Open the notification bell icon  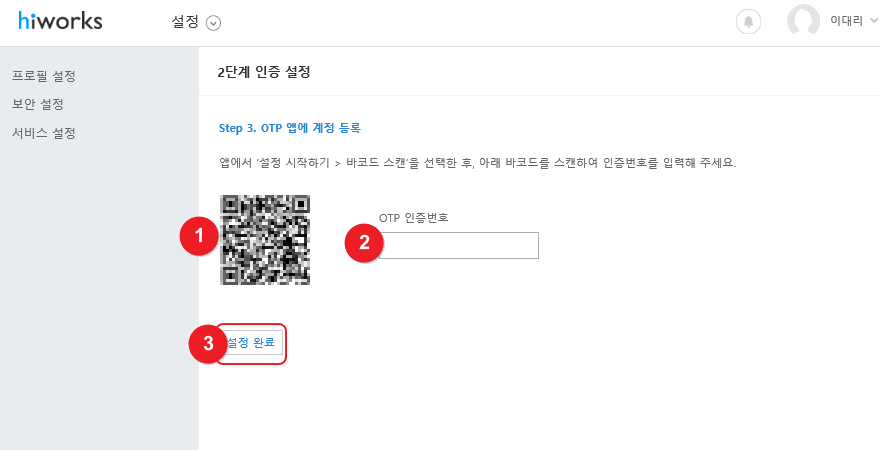748,22
